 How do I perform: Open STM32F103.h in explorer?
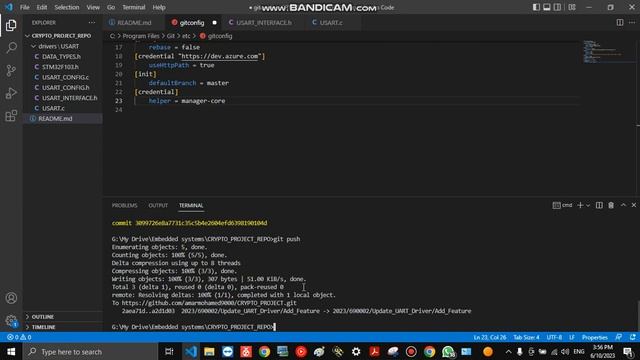click(62, 67)
